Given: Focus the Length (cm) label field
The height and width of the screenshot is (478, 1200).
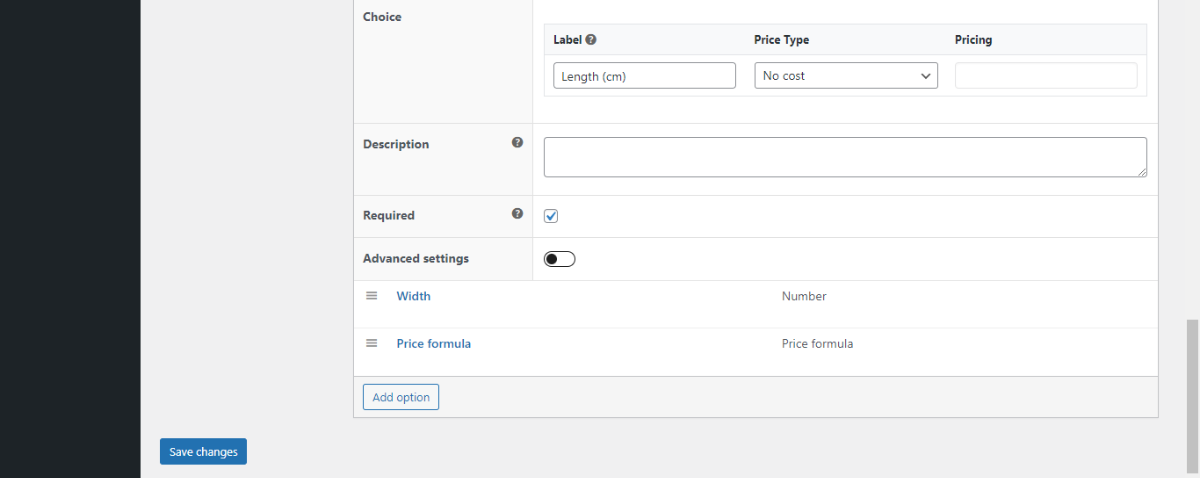Looking at the screenshot, I should pos(645,76).
